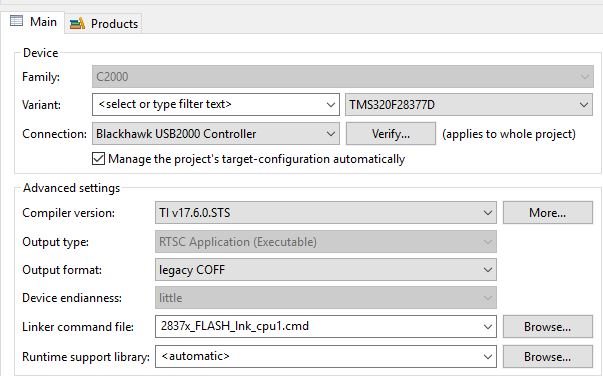This screenshot has width=603, height=376.
Task: Select the Main tab
Action: [33, 22]
